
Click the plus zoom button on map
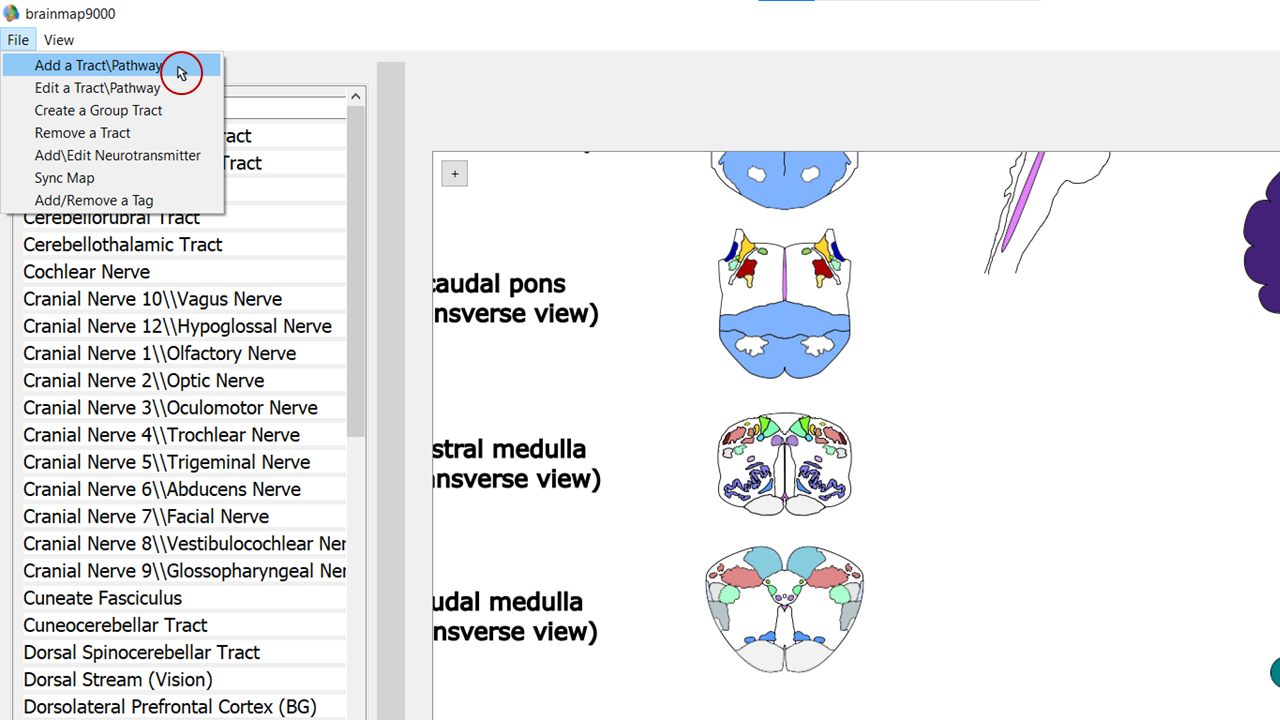click(x=454, y=174)
